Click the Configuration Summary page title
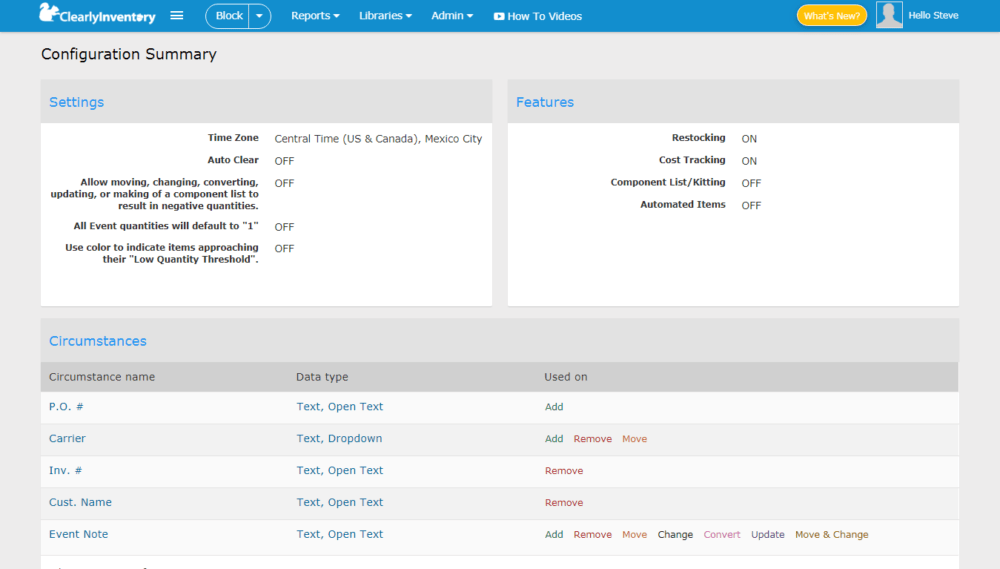Image resolution: width=1000 pixels, height=569 pixels. (129, 54)
